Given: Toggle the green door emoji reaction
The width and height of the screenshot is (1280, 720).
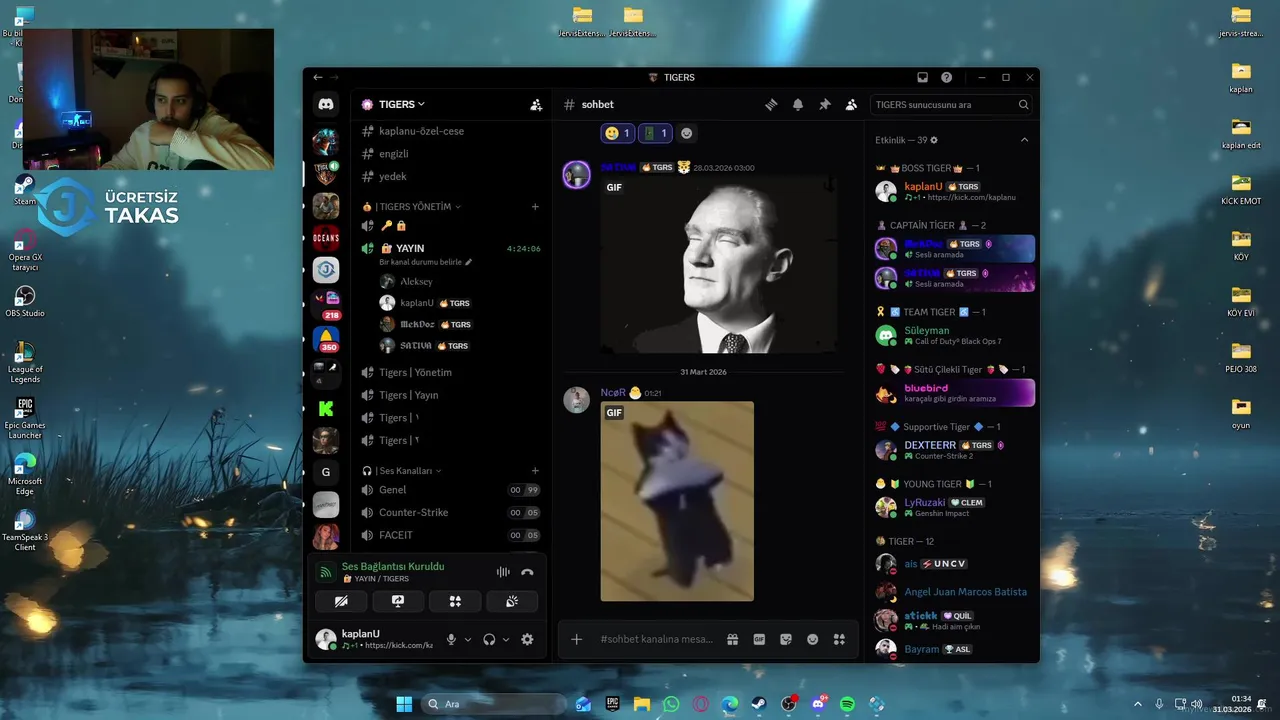Looking at the screenshot, I should pos(655,133).
